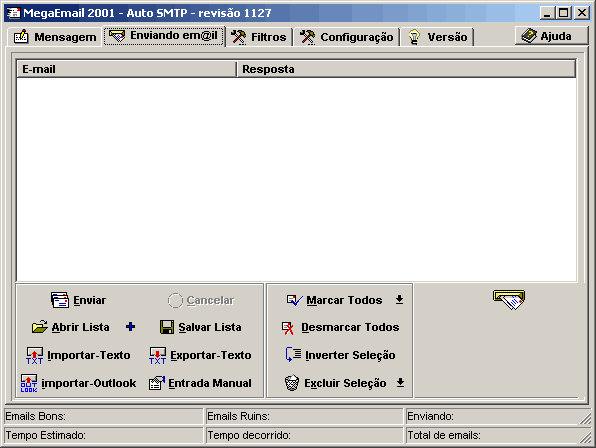Click Desmarcar Todos button
Viewport: 596px width, 448px height.
[x=341, y=327]
